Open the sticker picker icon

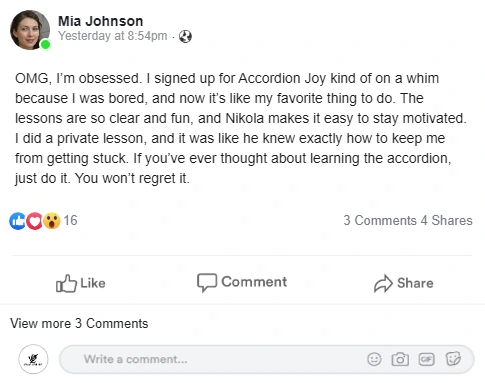pos(453,359)
